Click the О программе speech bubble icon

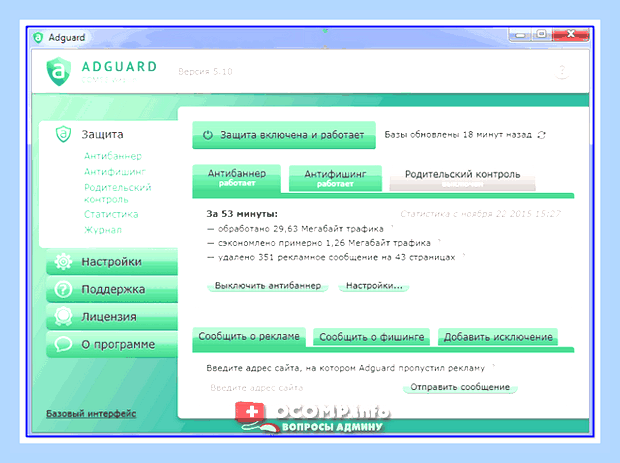(63, 344)
